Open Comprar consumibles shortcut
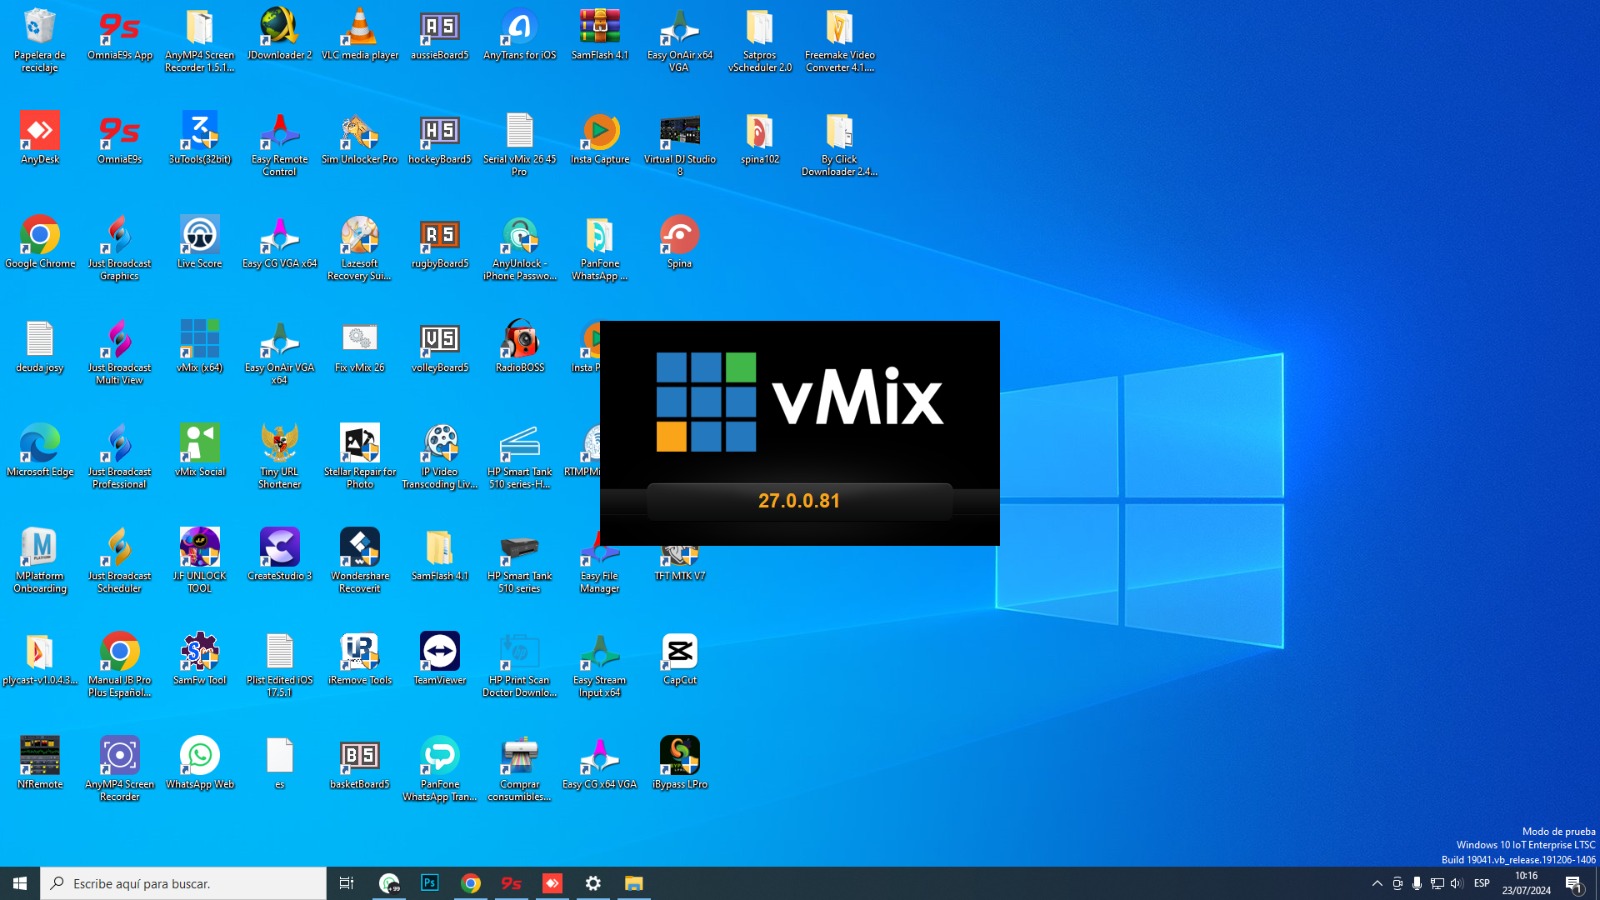The height and width of the screenshot is (900, 1600). pyautogui.click(x=520, y=768)
